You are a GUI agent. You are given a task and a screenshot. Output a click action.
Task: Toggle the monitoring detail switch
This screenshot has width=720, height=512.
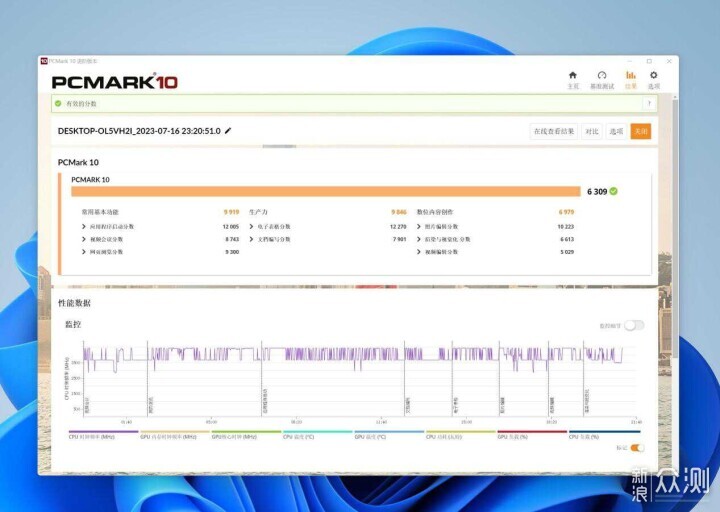[x=634, y=326]
